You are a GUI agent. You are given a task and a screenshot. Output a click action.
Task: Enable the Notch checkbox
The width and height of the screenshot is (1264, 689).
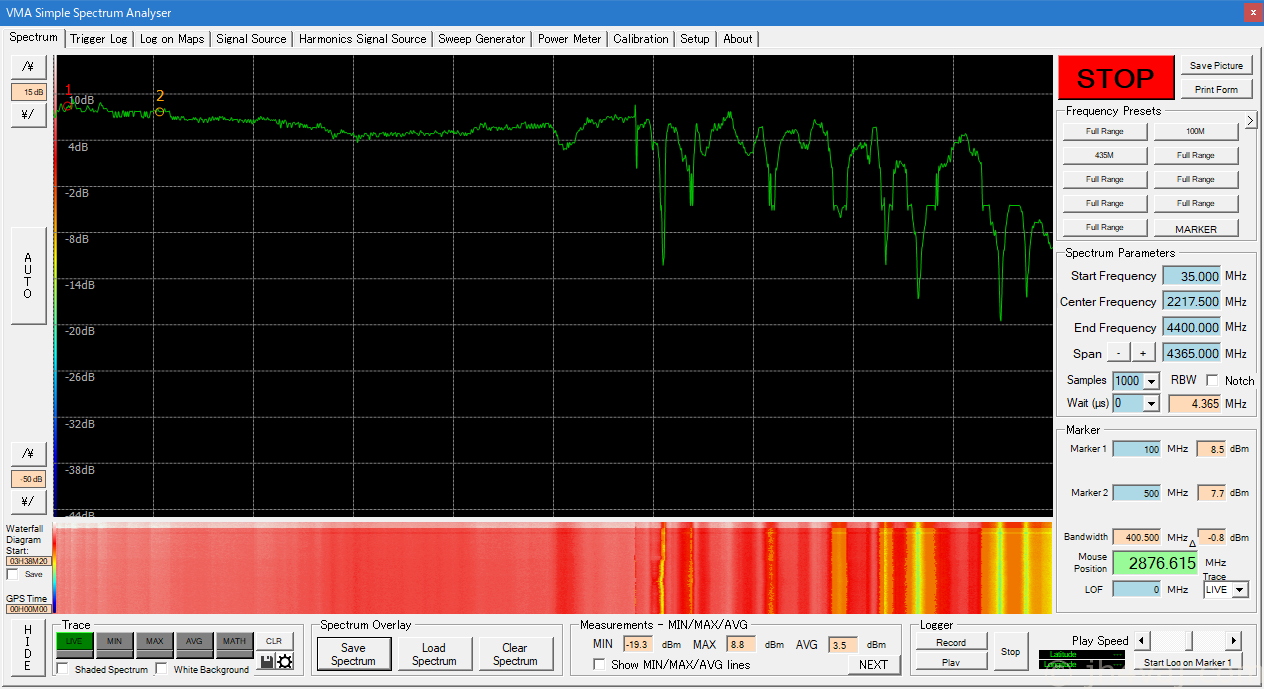[x=1212, y=380]
